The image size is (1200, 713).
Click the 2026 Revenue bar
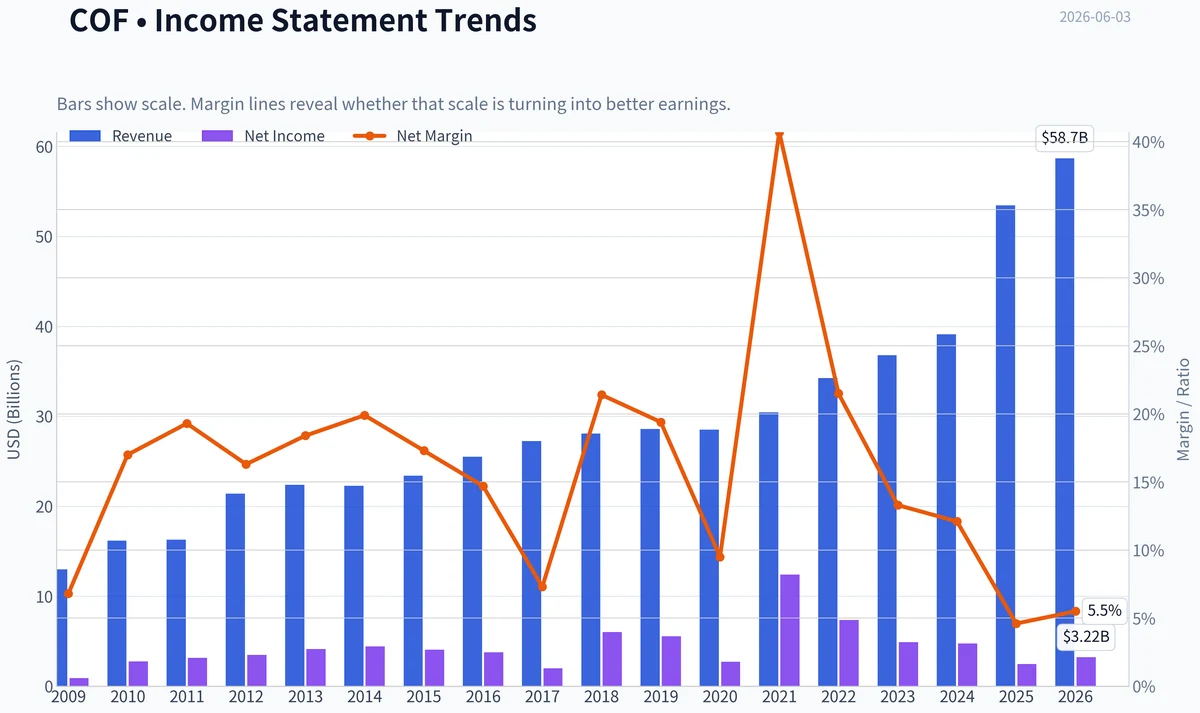click(x=1065, y=422)
